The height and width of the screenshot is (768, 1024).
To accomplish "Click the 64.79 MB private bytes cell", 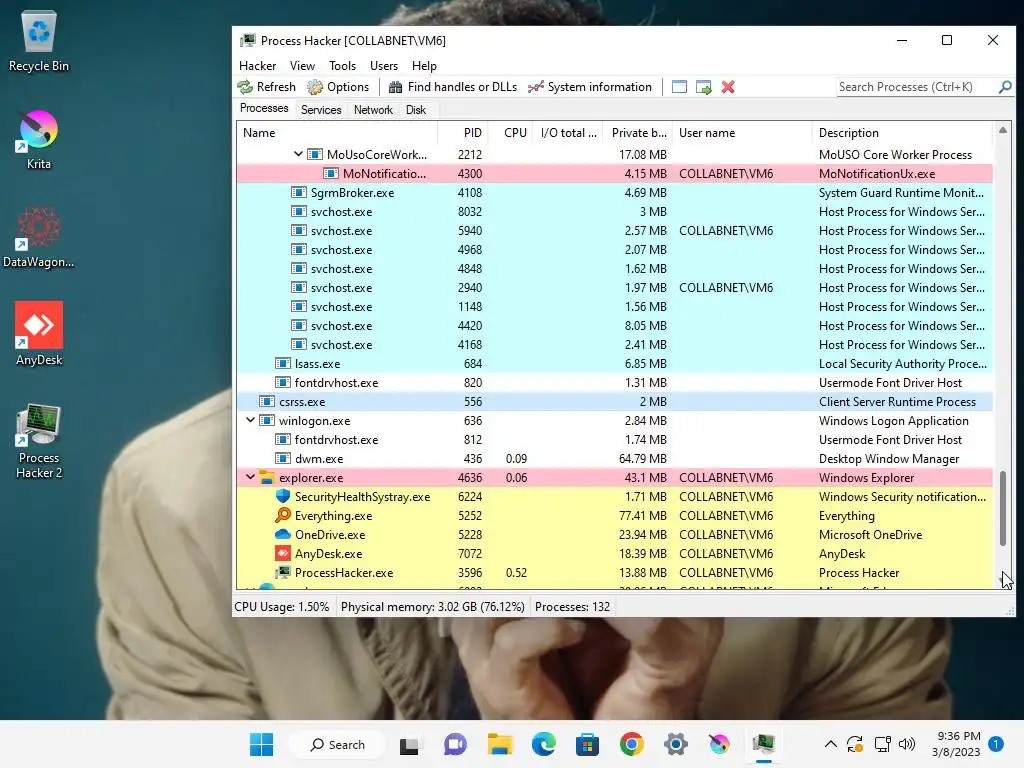I will (x=643, y=458).
